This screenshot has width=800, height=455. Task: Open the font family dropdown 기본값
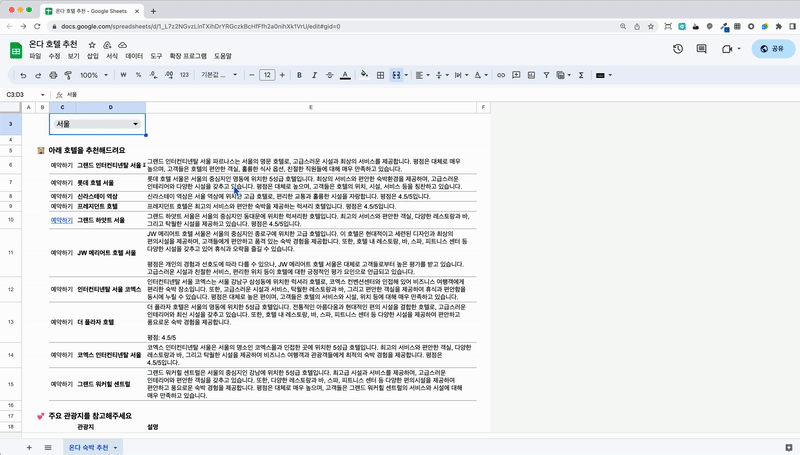[219, 75]
